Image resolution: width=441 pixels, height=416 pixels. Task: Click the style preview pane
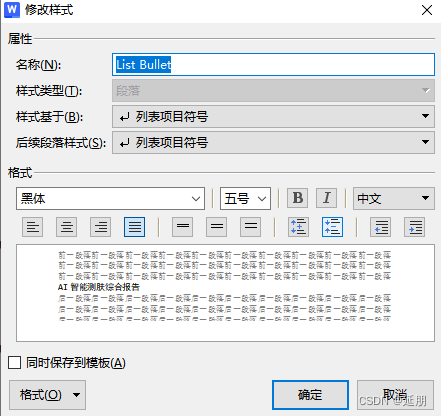225,293
